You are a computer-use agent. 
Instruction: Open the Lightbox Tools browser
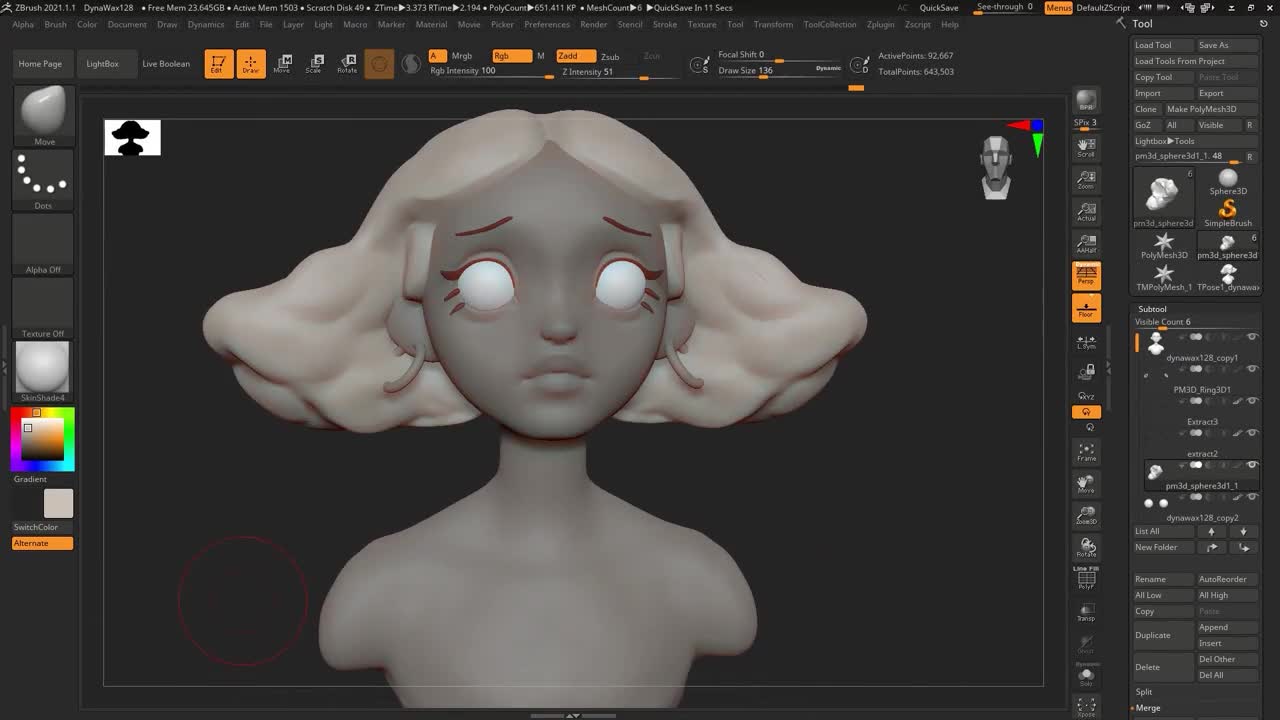pos(1164,141)
